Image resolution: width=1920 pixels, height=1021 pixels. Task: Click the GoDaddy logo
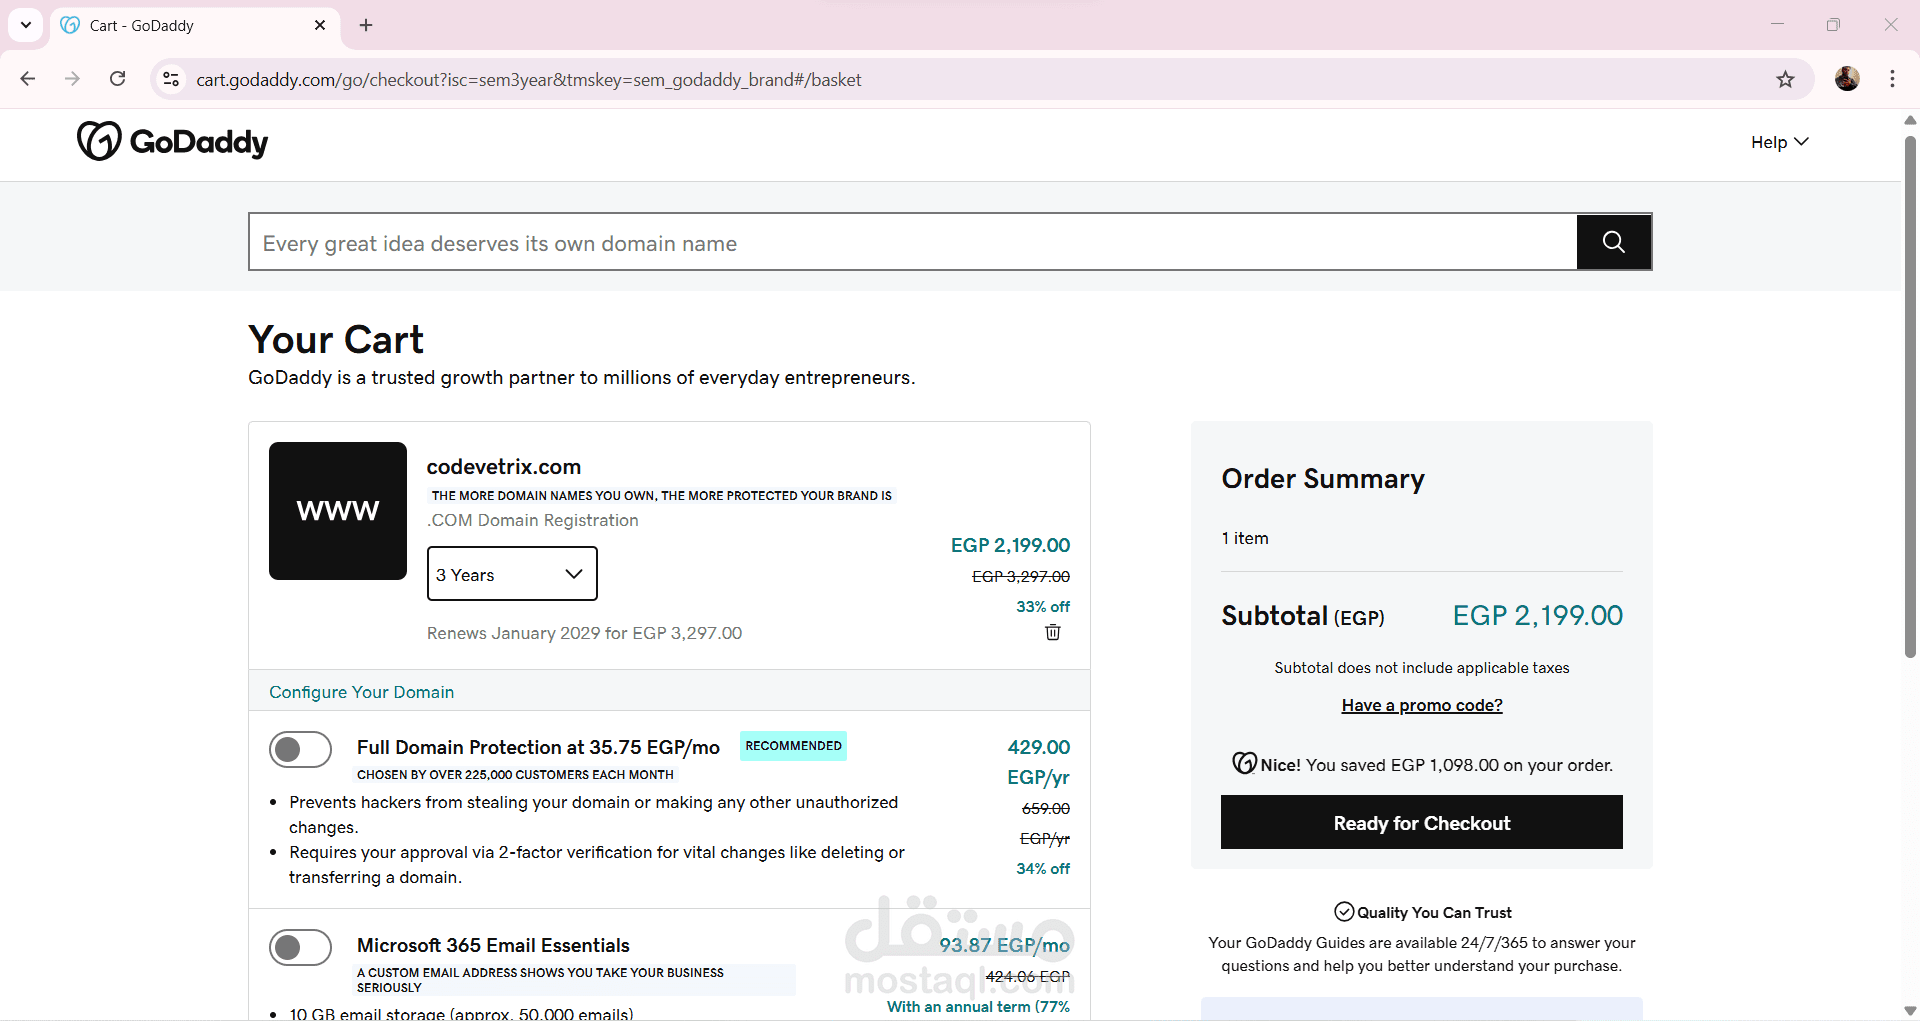[x=172, y=142]
